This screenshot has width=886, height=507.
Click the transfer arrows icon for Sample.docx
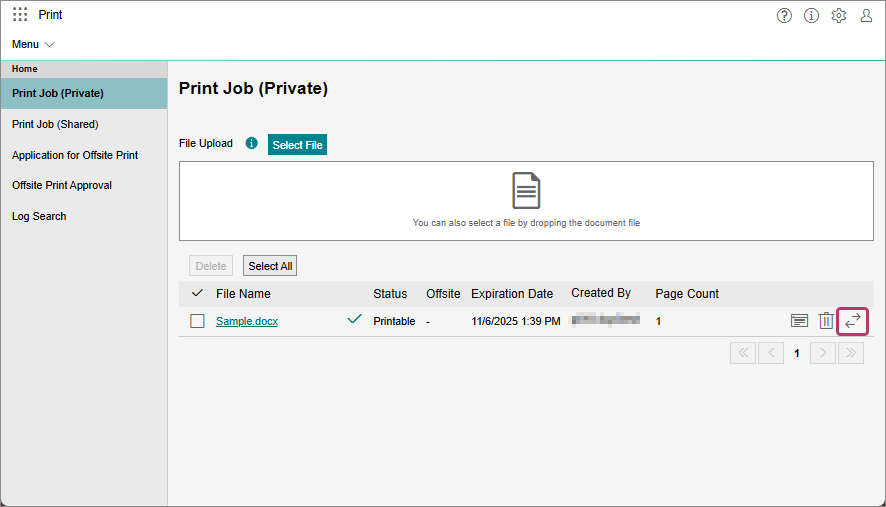(x=853, y=321)
